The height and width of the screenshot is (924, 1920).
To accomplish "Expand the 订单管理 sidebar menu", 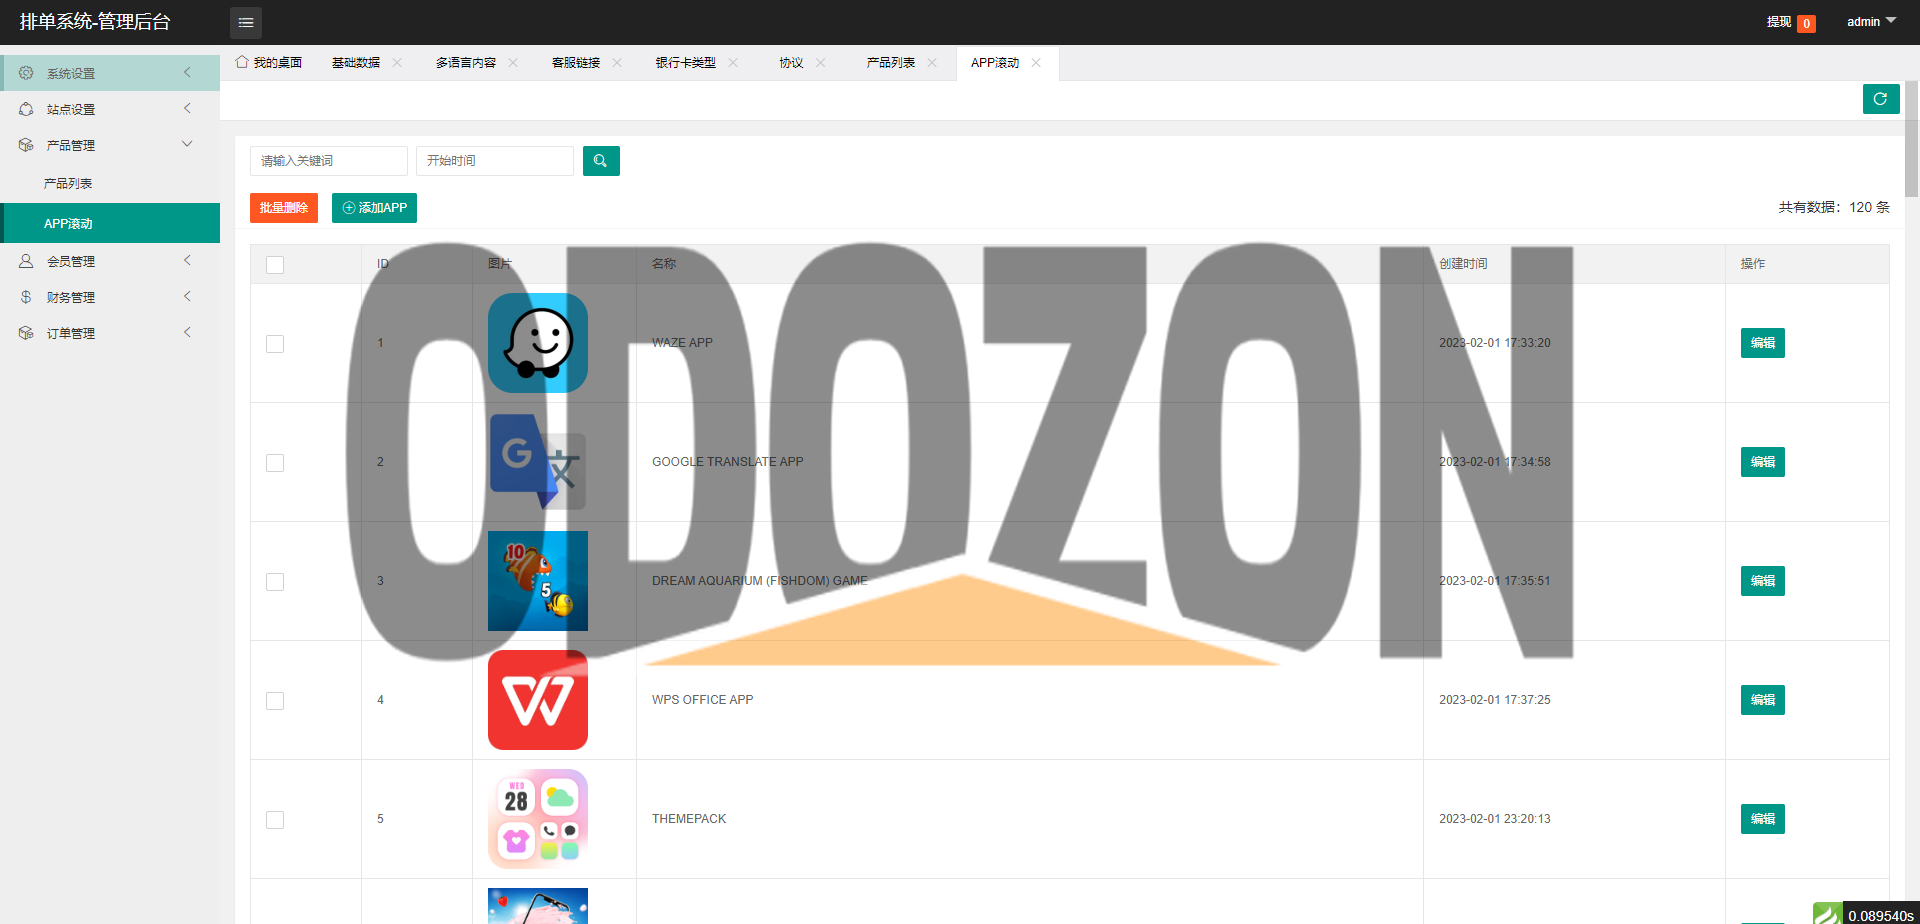I will [110, 333].
